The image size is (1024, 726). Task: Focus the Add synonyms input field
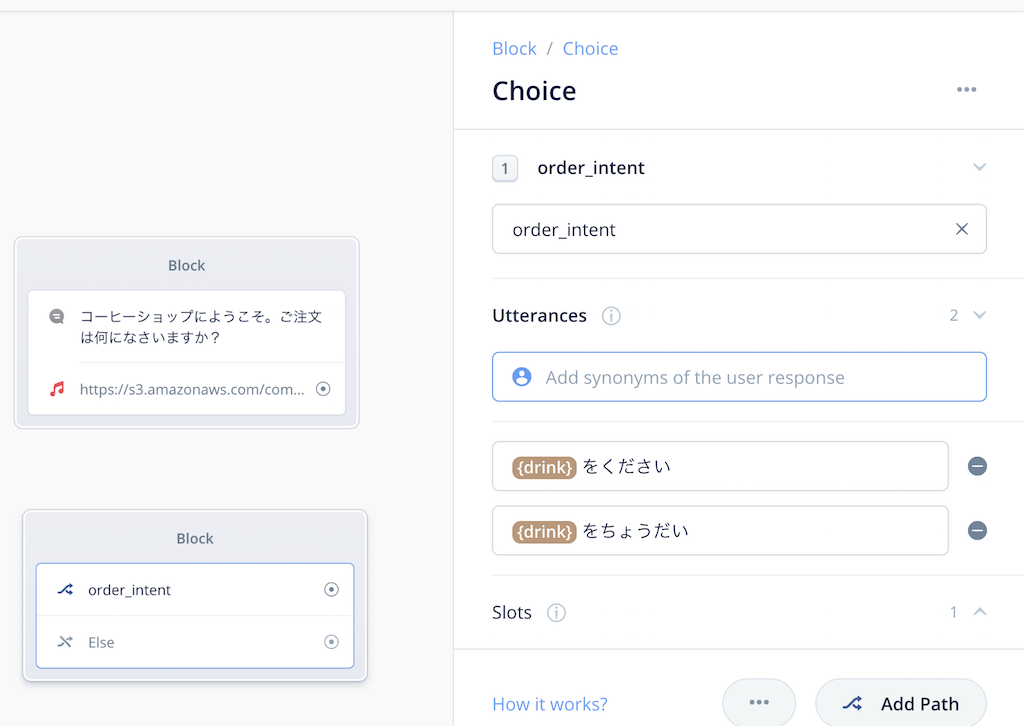tap(739, 377)
